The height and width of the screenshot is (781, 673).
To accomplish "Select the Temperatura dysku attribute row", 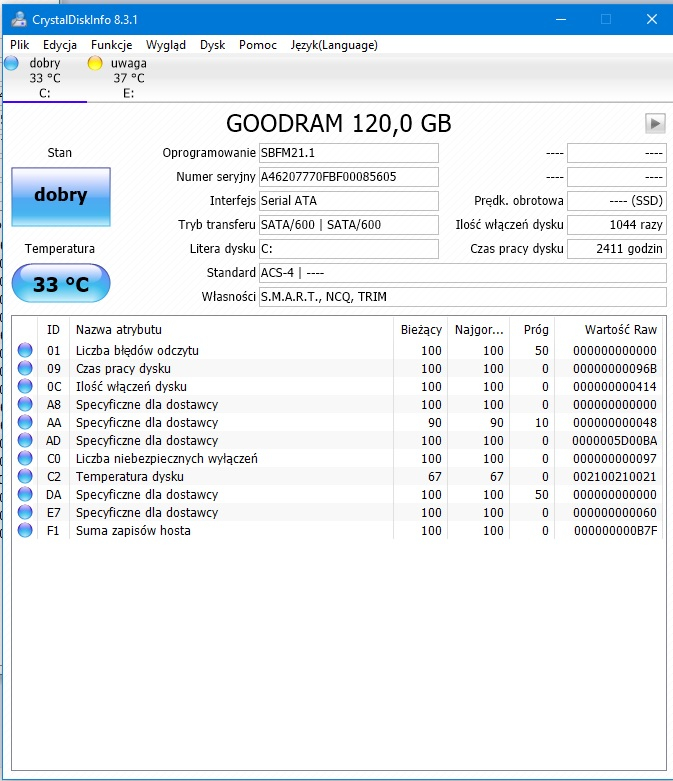I will click(337, 476).
